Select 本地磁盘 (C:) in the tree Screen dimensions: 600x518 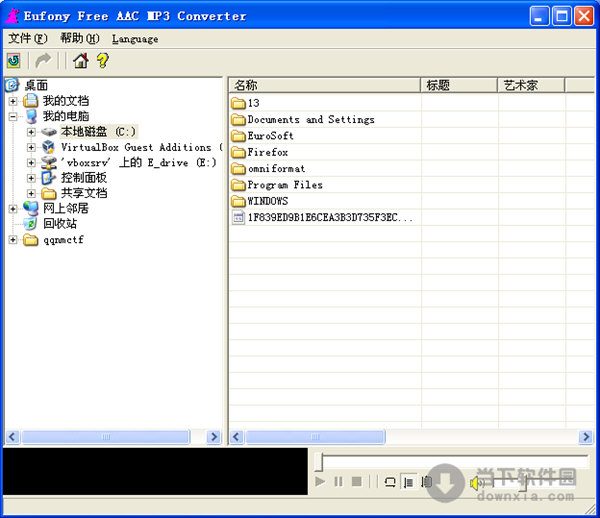(98, 132)
